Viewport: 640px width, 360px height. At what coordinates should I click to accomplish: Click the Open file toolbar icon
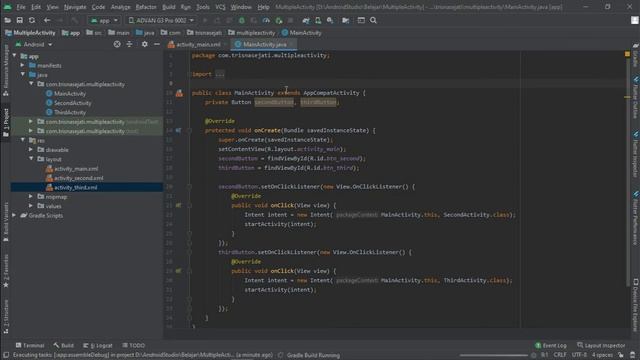pos(7,20)
